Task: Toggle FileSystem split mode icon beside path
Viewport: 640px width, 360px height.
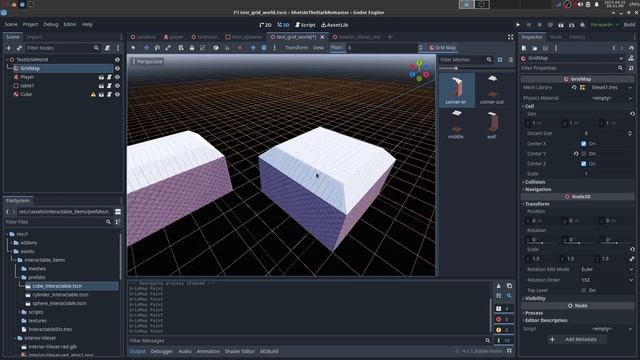Action: [118, 212]
